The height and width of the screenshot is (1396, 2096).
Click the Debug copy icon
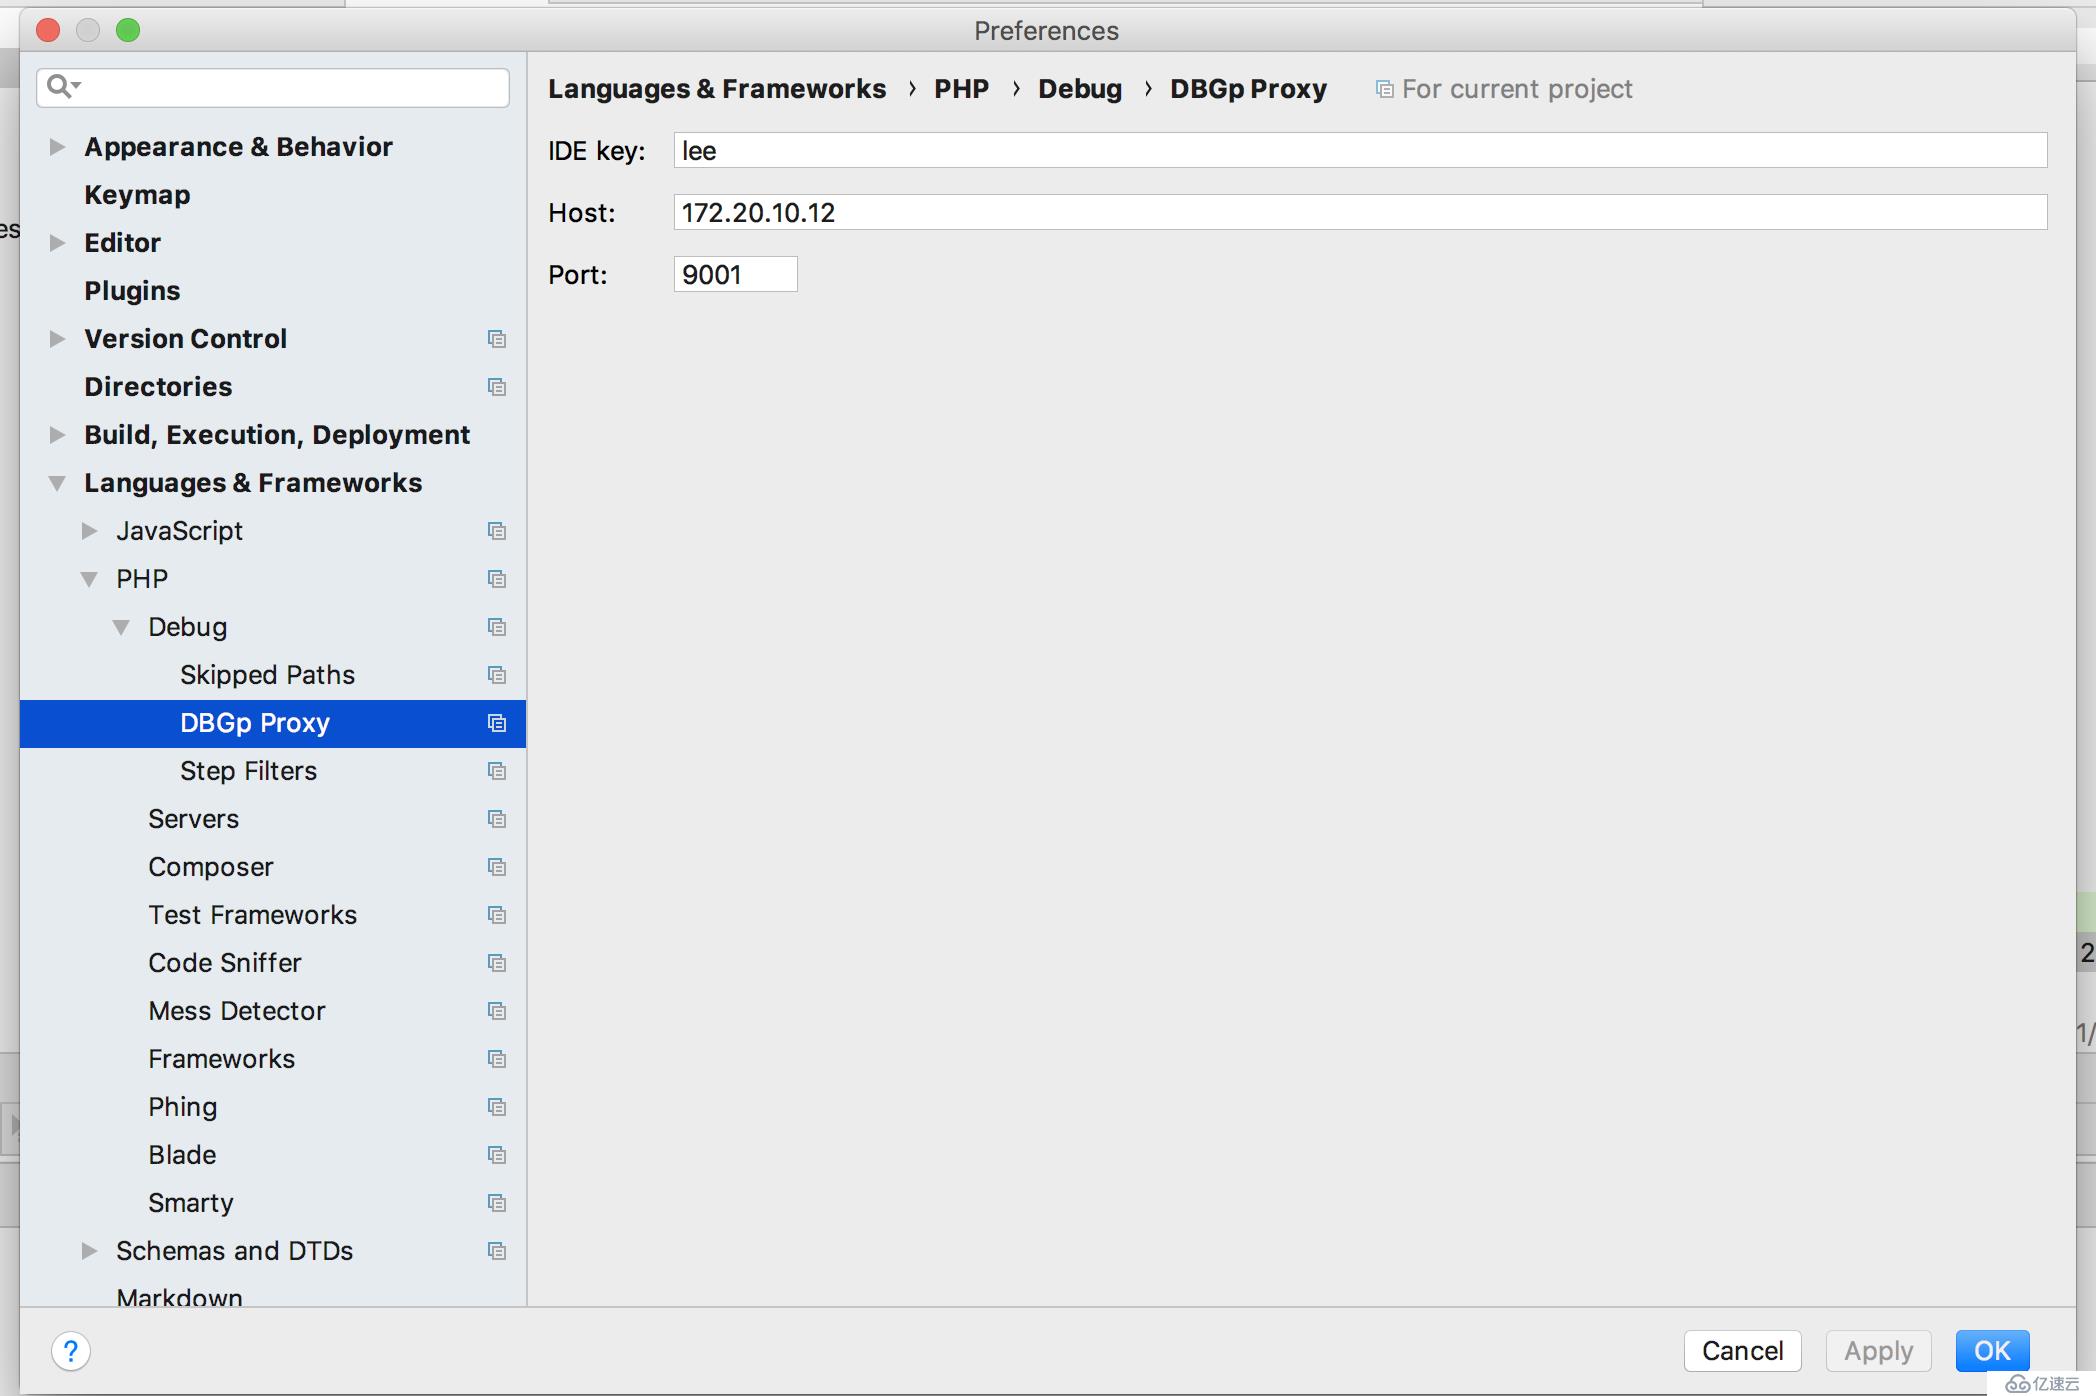[x=497, y=626]
